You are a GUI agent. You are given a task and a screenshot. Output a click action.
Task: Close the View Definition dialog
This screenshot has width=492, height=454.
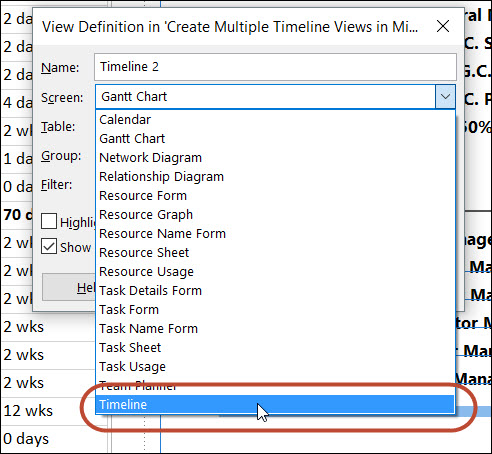coord(443,26)
